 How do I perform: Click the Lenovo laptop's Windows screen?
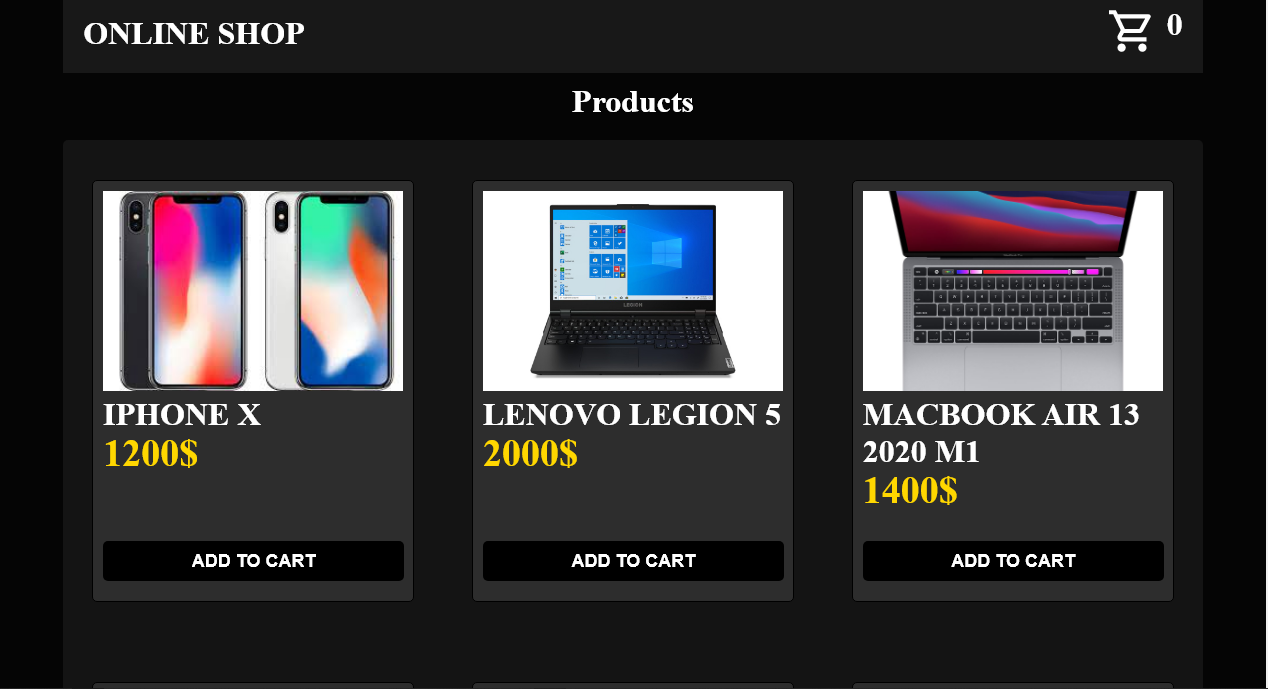(x=633, y=253)
